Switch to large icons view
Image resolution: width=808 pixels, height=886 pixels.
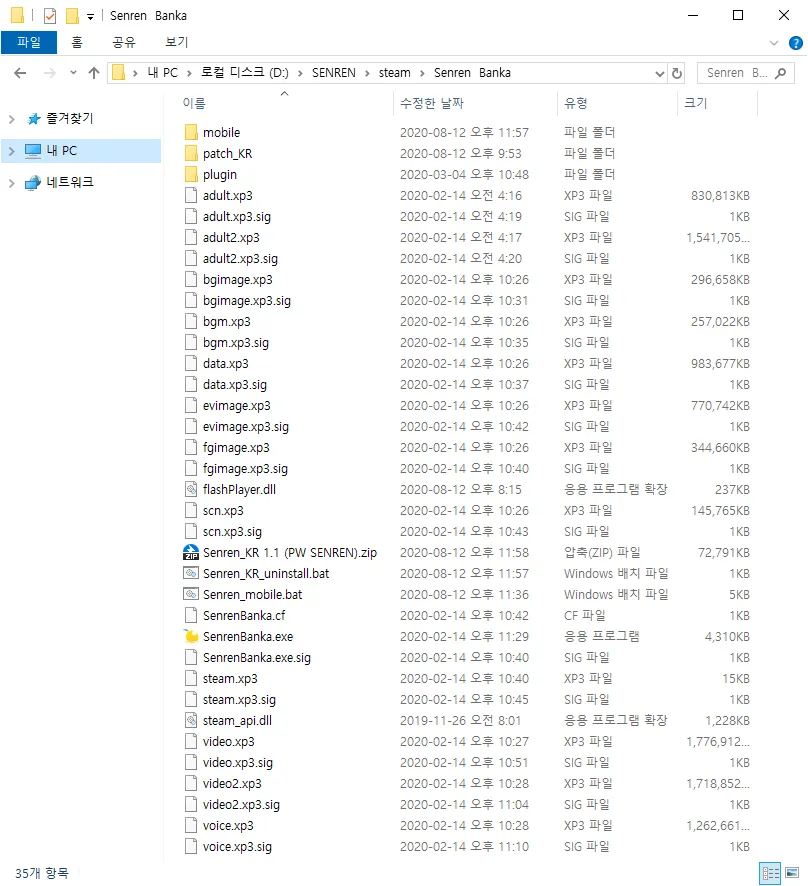click(792, 873)
